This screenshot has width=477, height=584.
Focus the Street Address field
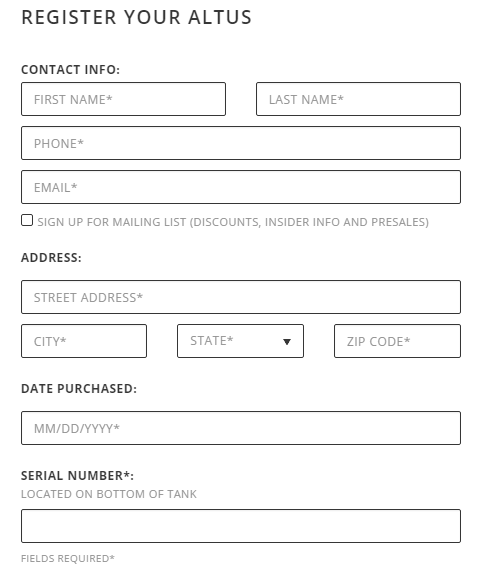click(241, 297)
